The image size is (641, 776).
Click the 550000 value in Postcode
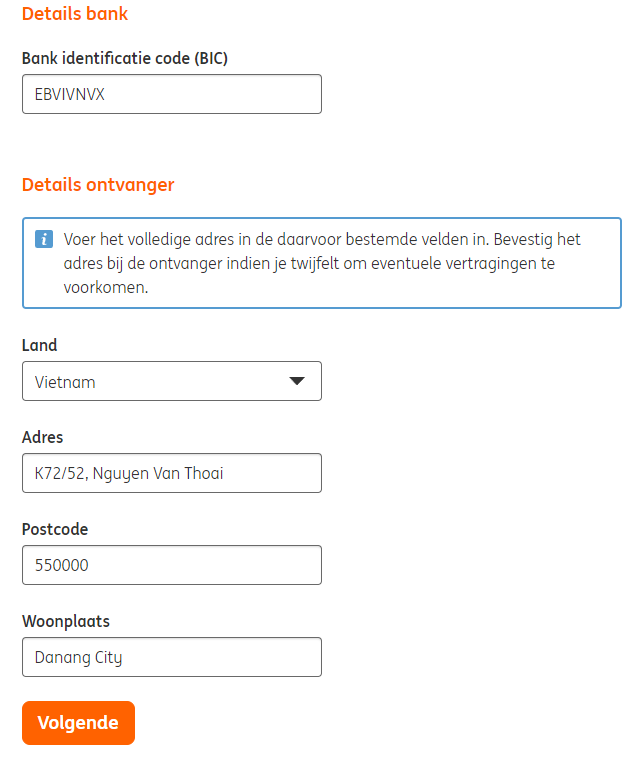[x=62, y=565]
